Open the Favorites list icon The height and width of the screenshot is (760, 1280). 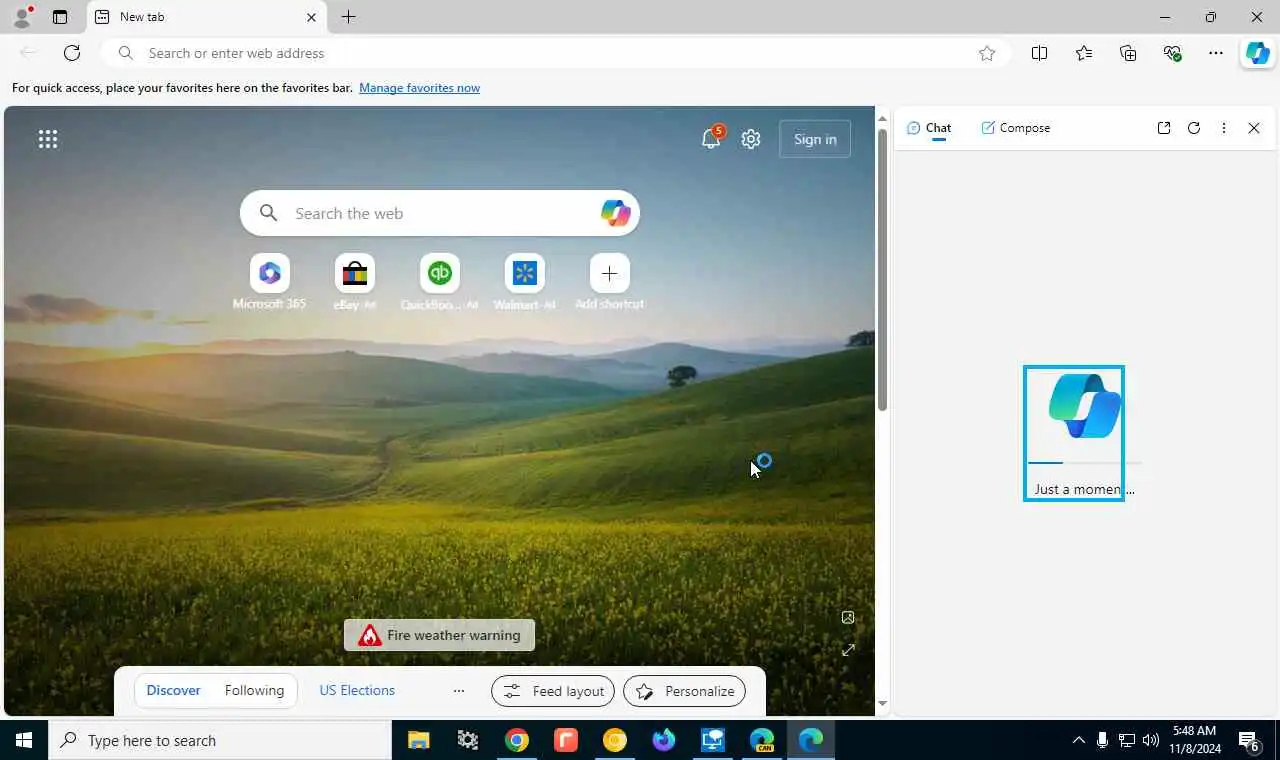[x=1084, y=53]
